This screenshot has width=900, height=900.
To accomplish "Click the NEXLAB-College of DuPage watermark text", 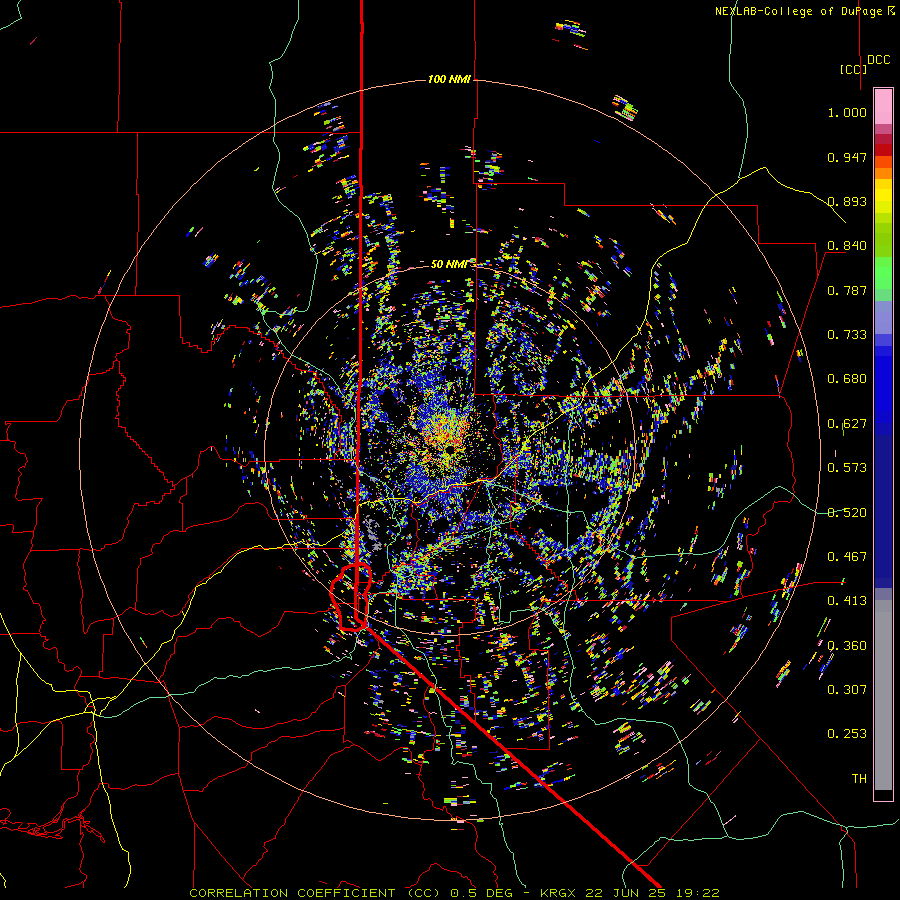I will coord(805,11).
